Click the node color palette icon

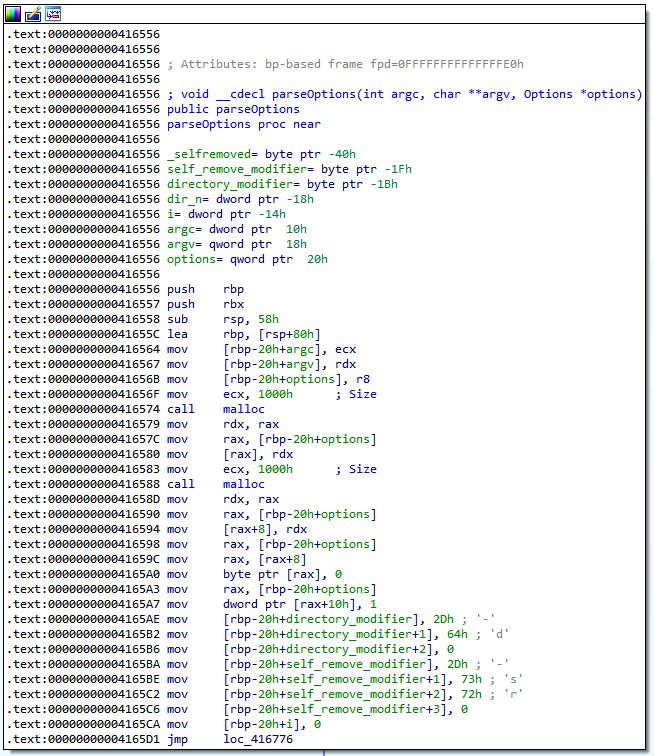point(13,14)
